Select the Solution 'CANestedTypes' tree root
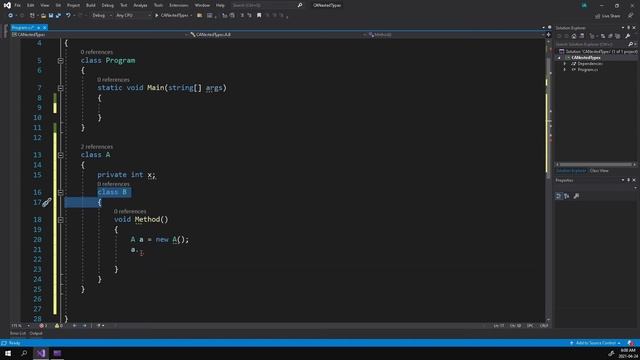Viewport: 640px width, 360px height. pyautogui.click(x=598, y=51)
